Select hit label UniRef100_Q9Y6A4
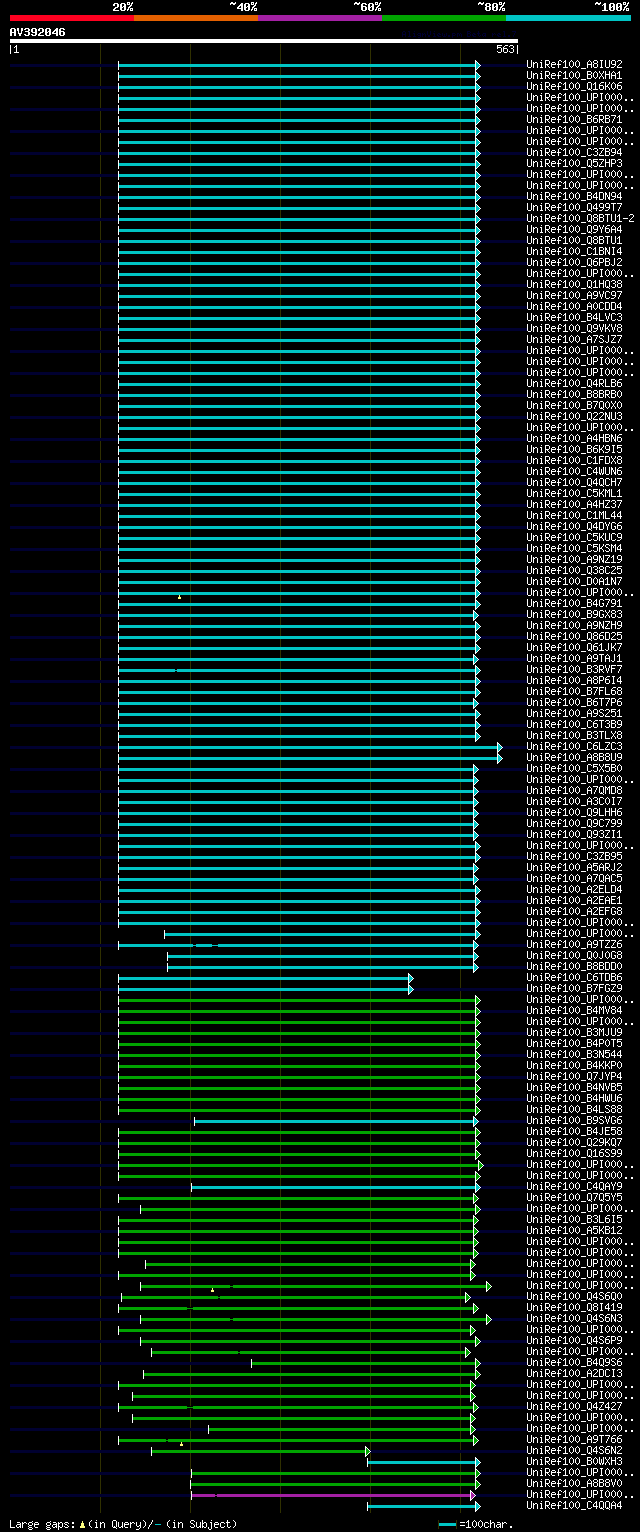This screenshot has height=1532, width=640. click(x=574, y=229)
